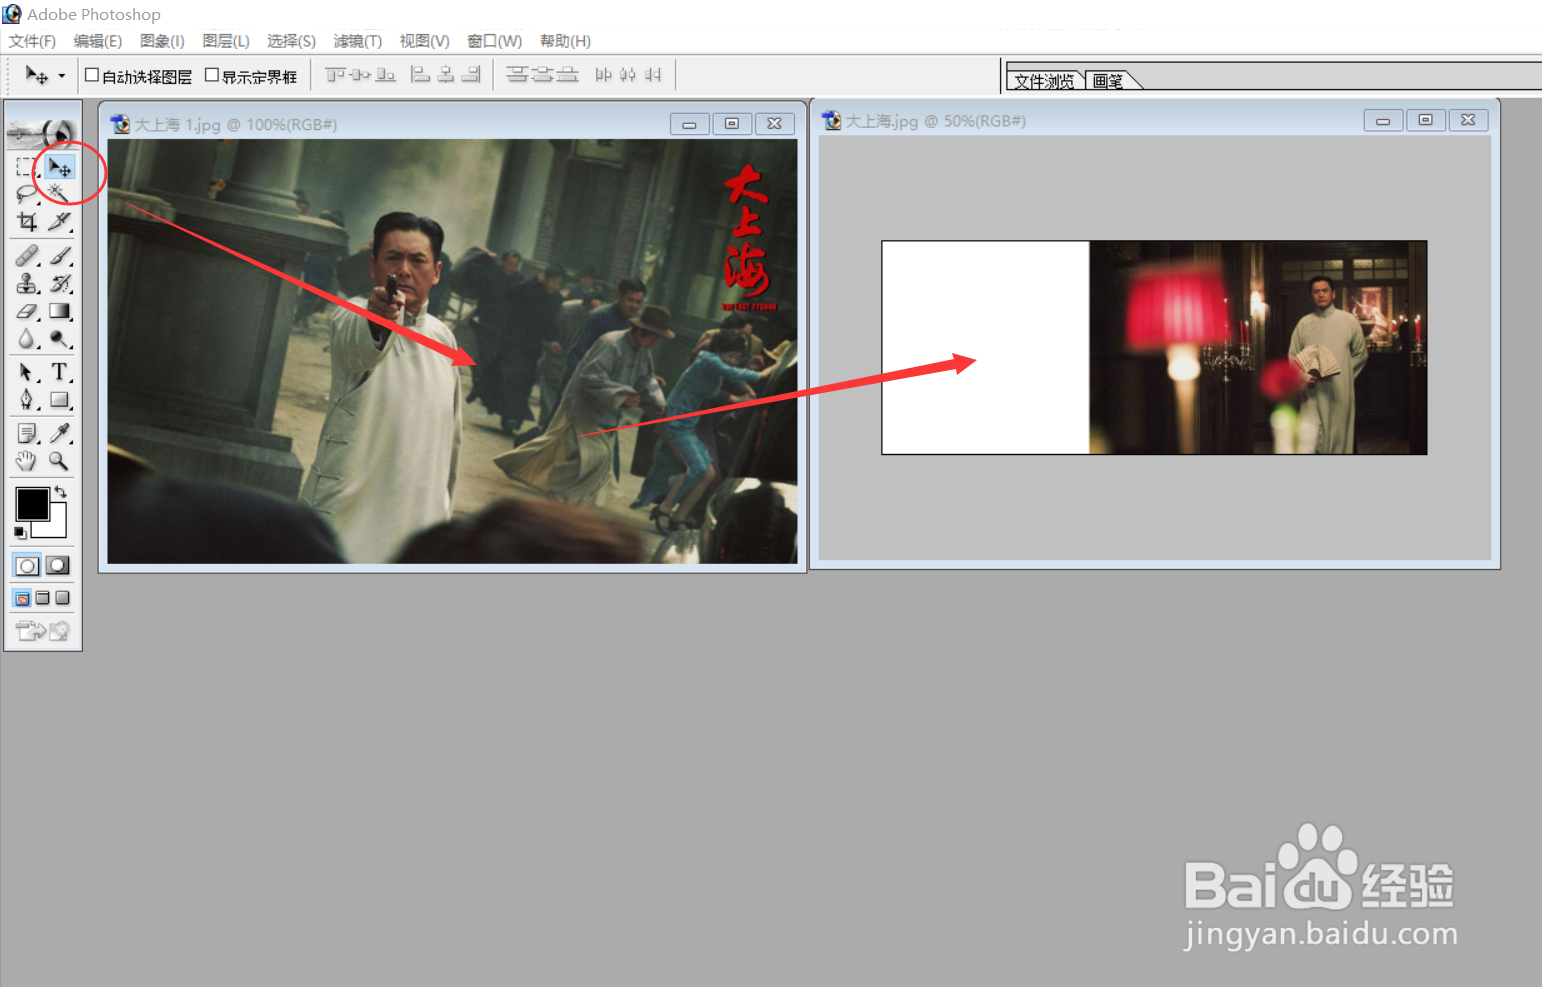Screen dimensions: 1542x987
Task: Select the Eyedropper tool
Action: 59,434
